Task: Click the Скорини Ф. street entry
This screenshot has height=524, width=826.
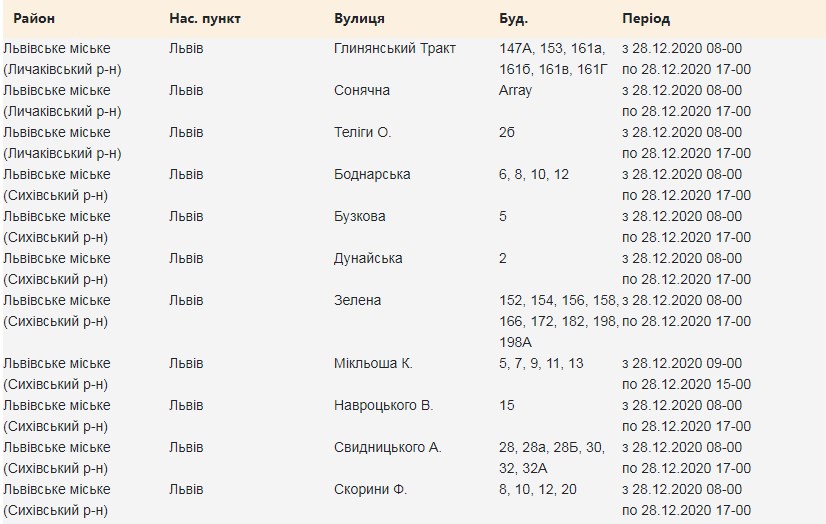Action: (x=370, y=489)
